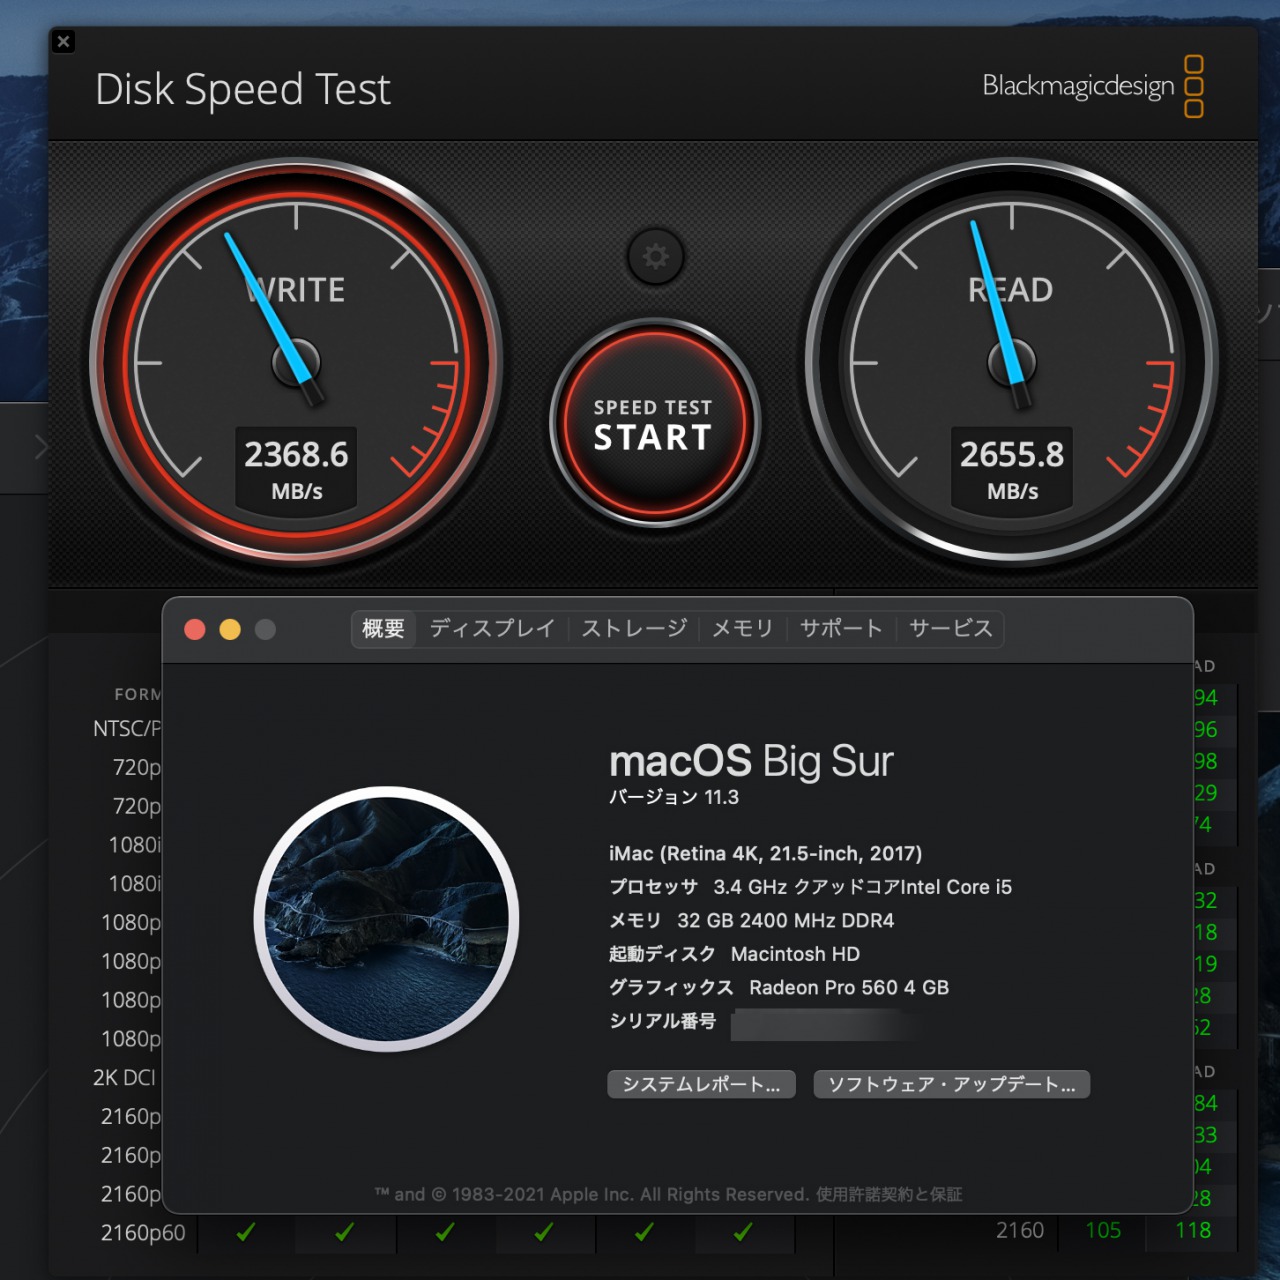Click the READ speed gauge
The image size is (1280, 1280).
[1012, 362]
